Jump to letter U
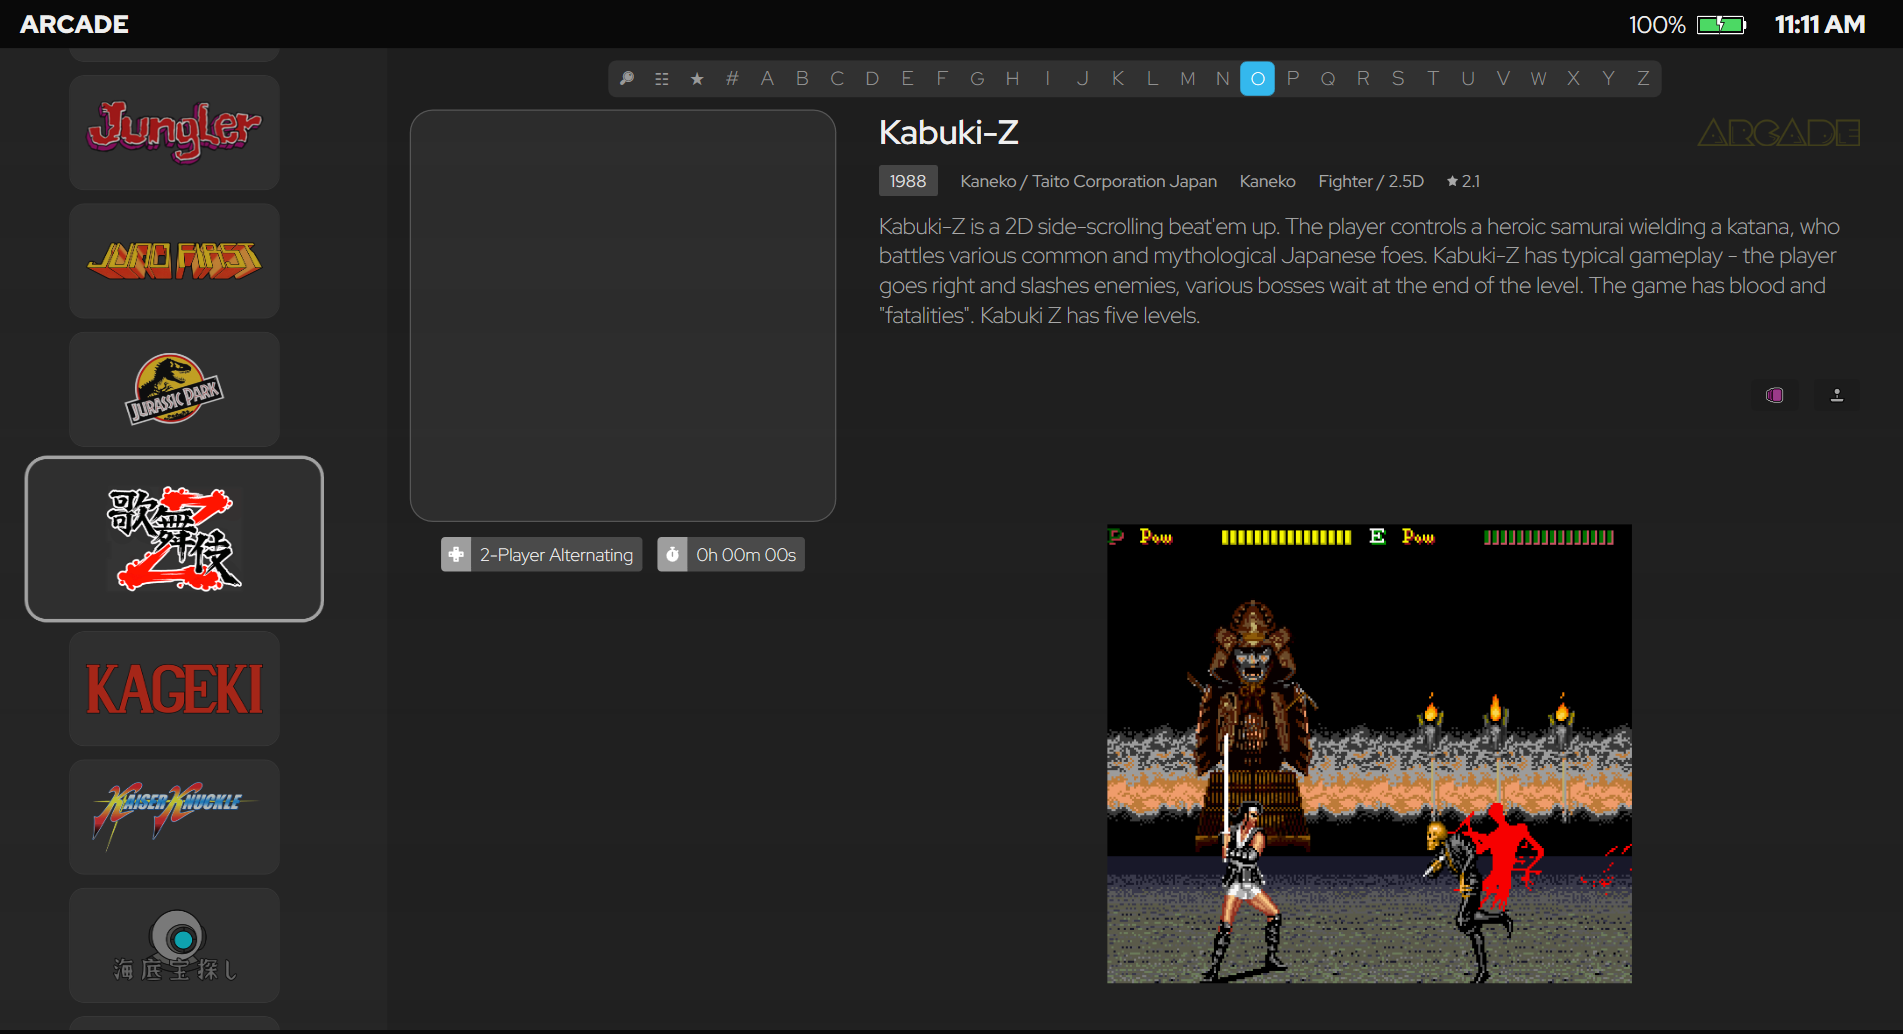Image resolution: width=1903 pixels, height=1034 pixels. (1468, 79)
